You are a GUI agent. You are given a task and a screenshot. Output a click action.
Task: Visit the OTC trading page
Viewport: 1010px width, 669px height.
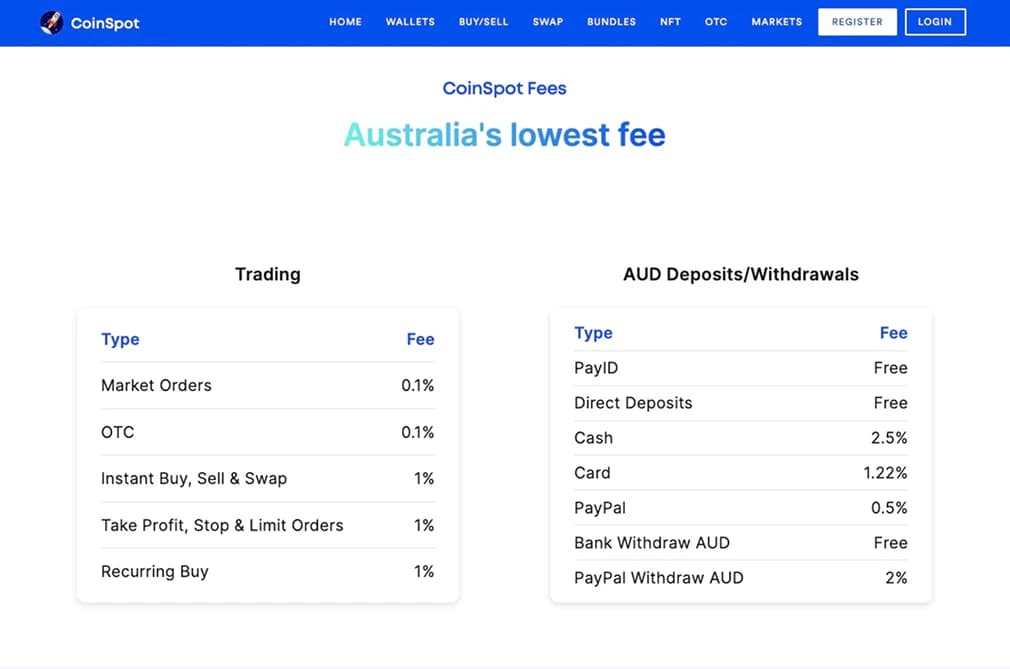(x=716, y=21)
